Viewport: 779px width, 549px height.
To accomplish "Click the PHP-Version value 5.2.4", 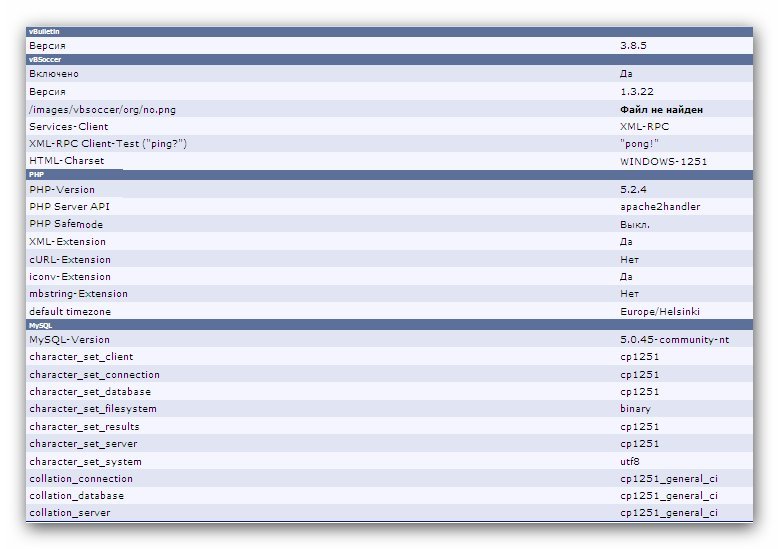I will 632,189.
